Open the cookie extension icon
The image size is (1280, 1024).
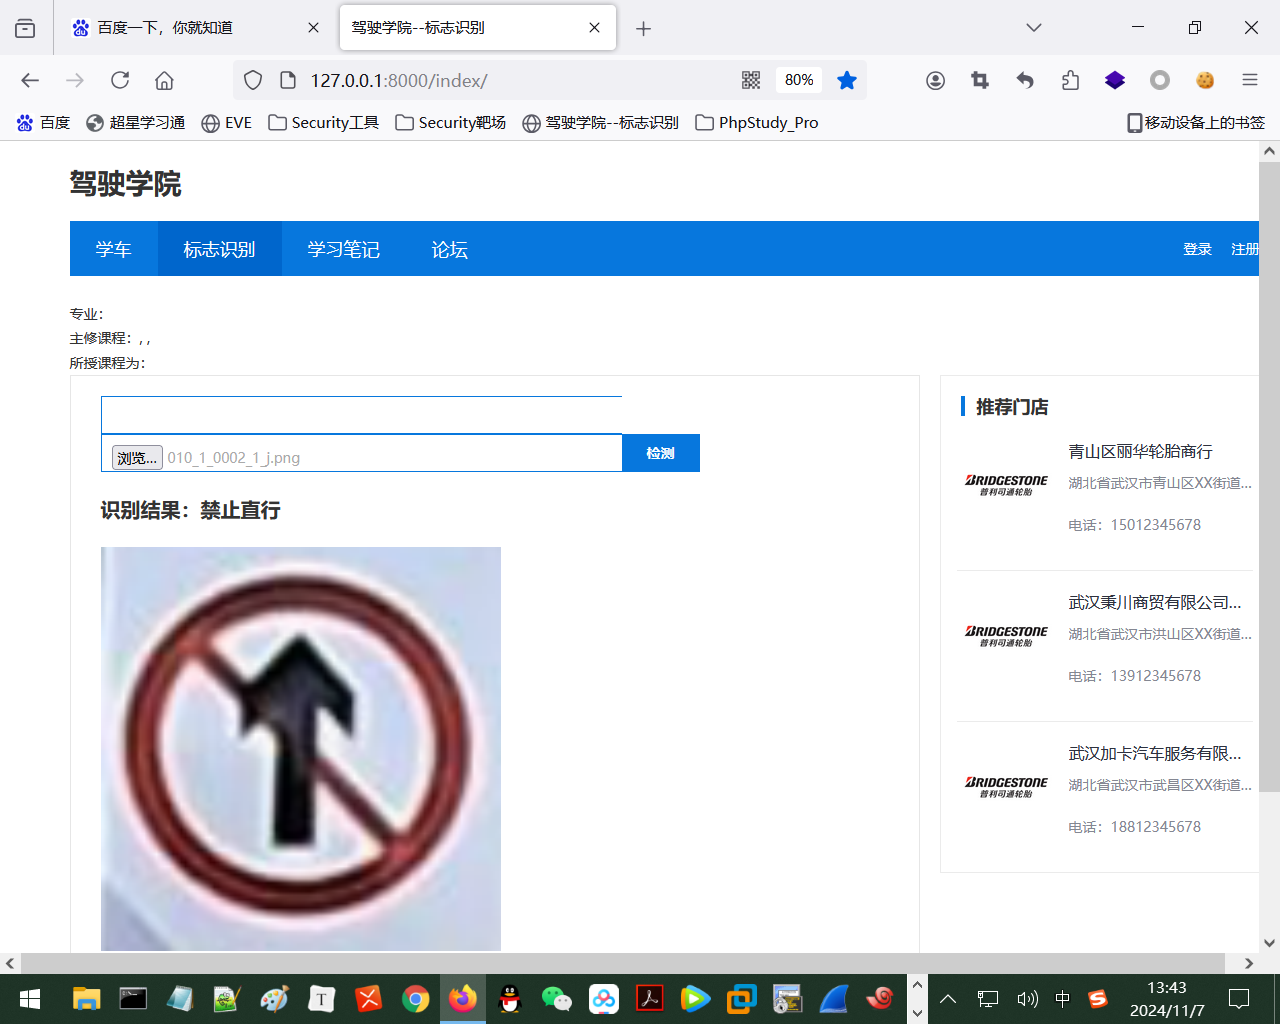[x=1205, y=80]
